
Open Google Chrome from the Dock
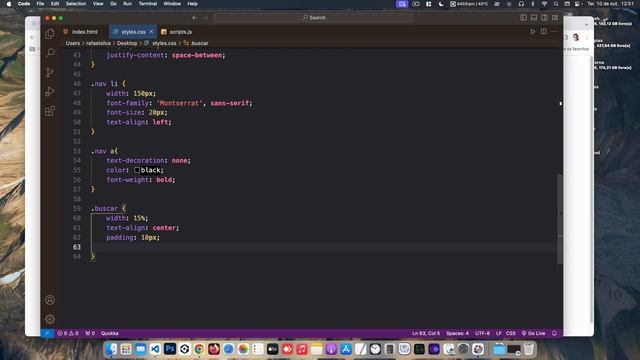(x=199, y=349)
